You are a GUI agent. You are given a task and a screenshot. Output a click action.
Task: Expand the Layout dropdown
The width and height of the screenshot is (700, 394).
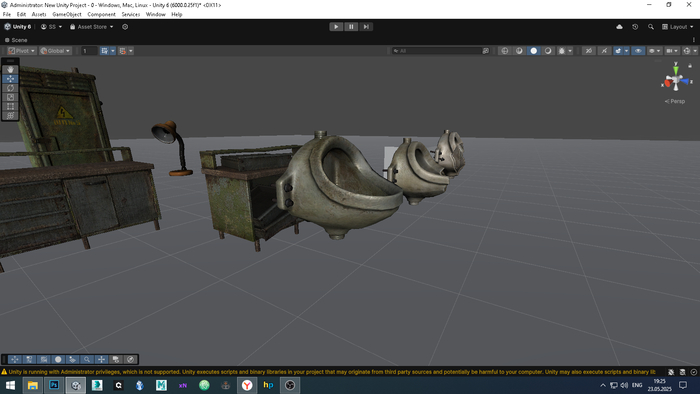tap(678, 27)
